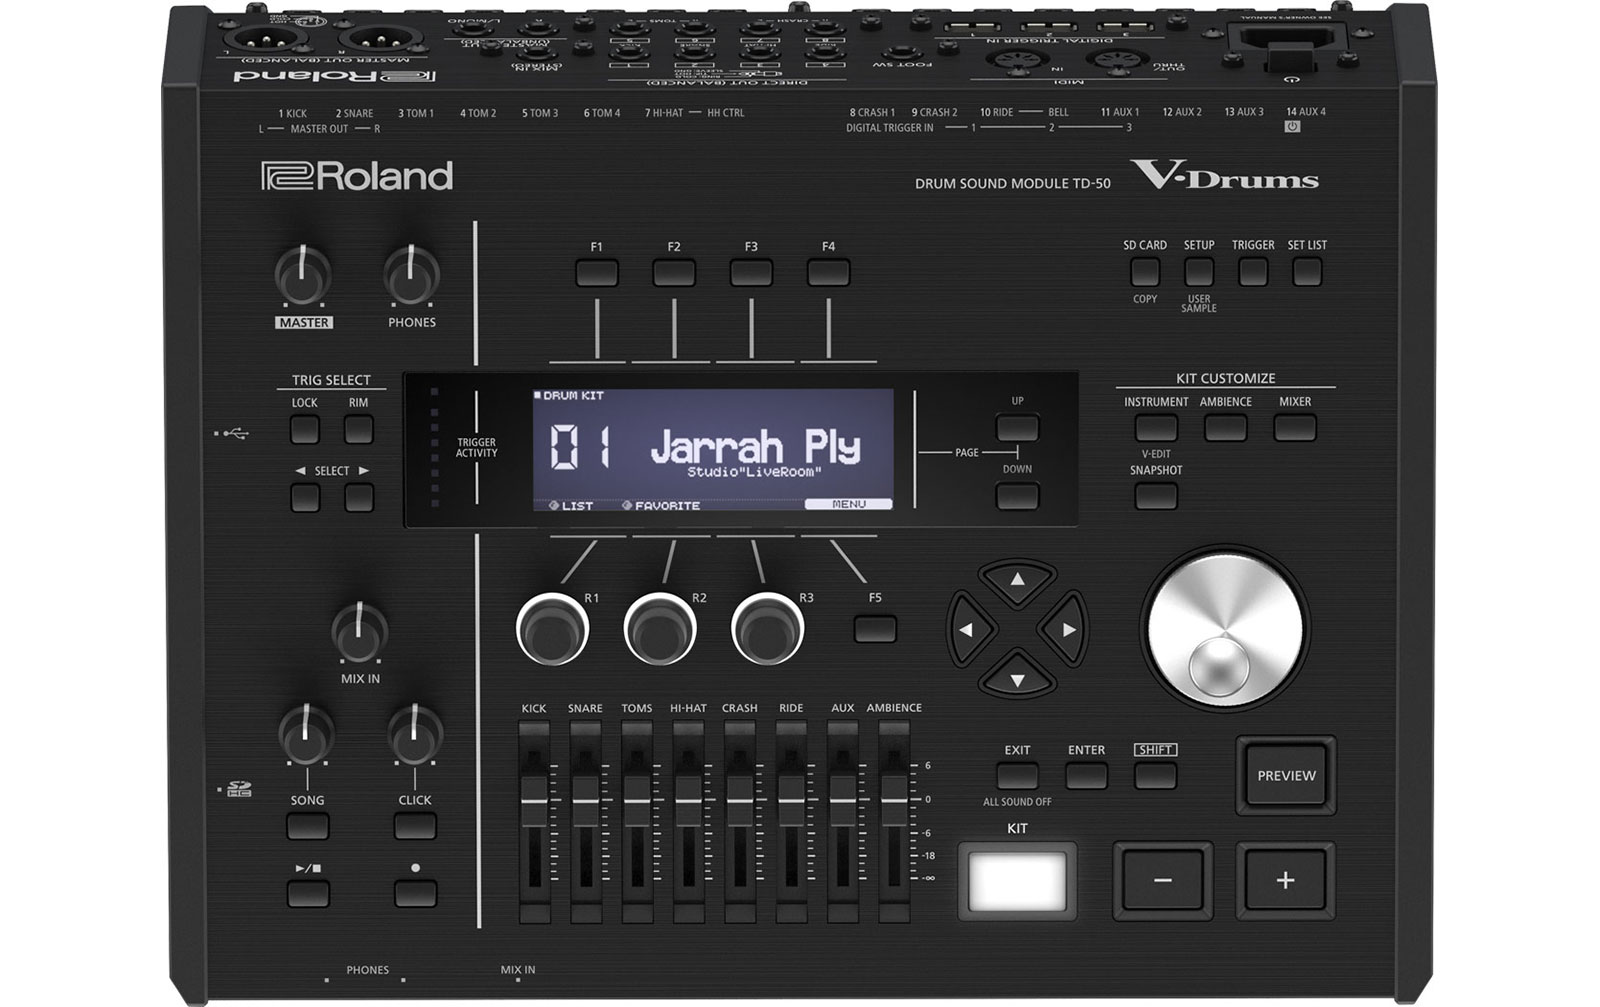Click the AUX fader
Screen dimensions: 1600x1007
[x=842, y=801]
